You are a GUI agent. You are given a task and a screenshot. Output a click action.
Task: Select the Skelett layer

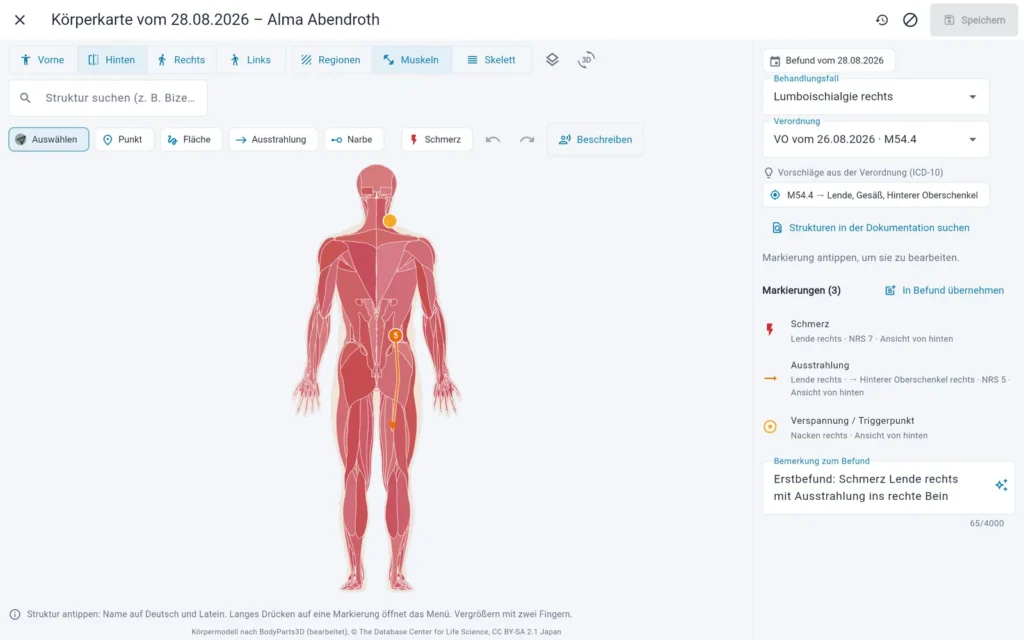491,59
